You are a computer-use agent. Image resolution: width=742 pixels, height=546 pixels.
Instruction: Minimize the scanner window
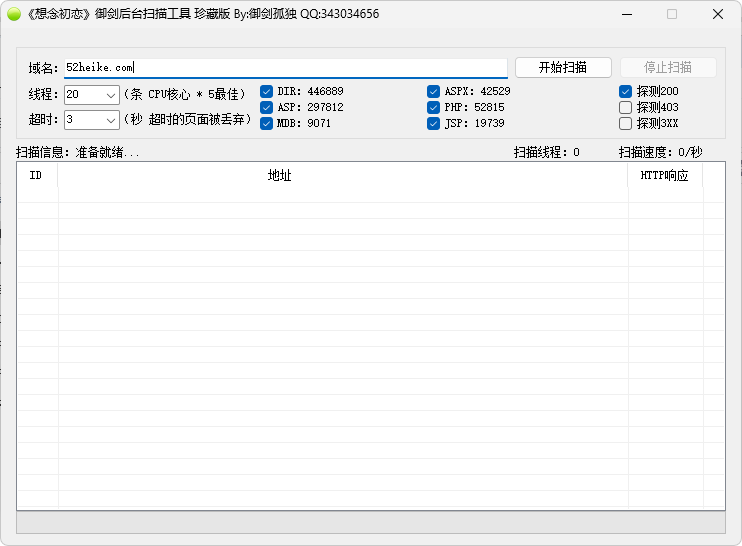point(627,14)
